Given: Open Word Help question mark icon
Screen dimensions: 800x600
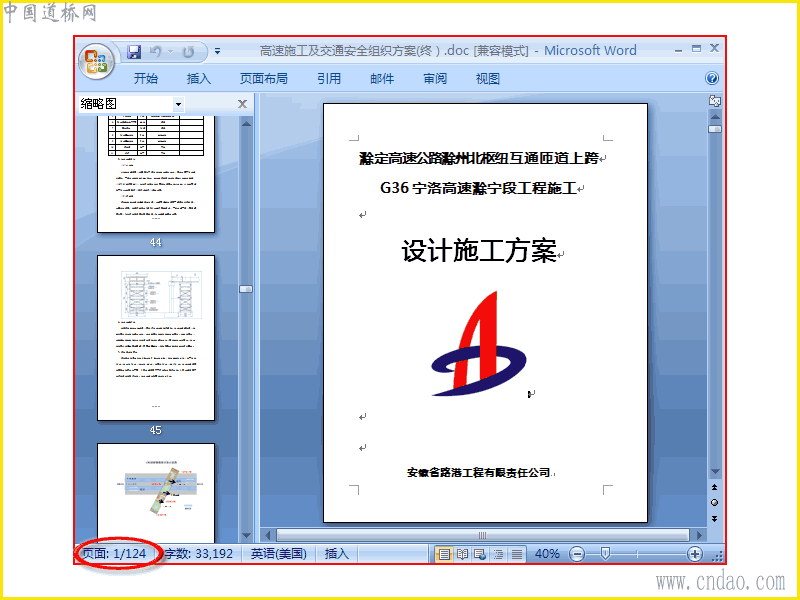Looking at the screenshot, I should [x=712, y=78].
